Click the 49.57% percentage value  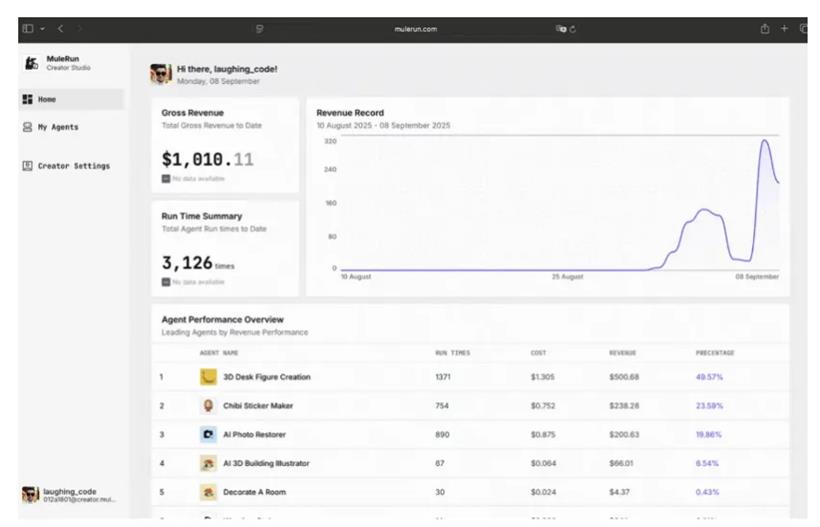coord(709,377)
